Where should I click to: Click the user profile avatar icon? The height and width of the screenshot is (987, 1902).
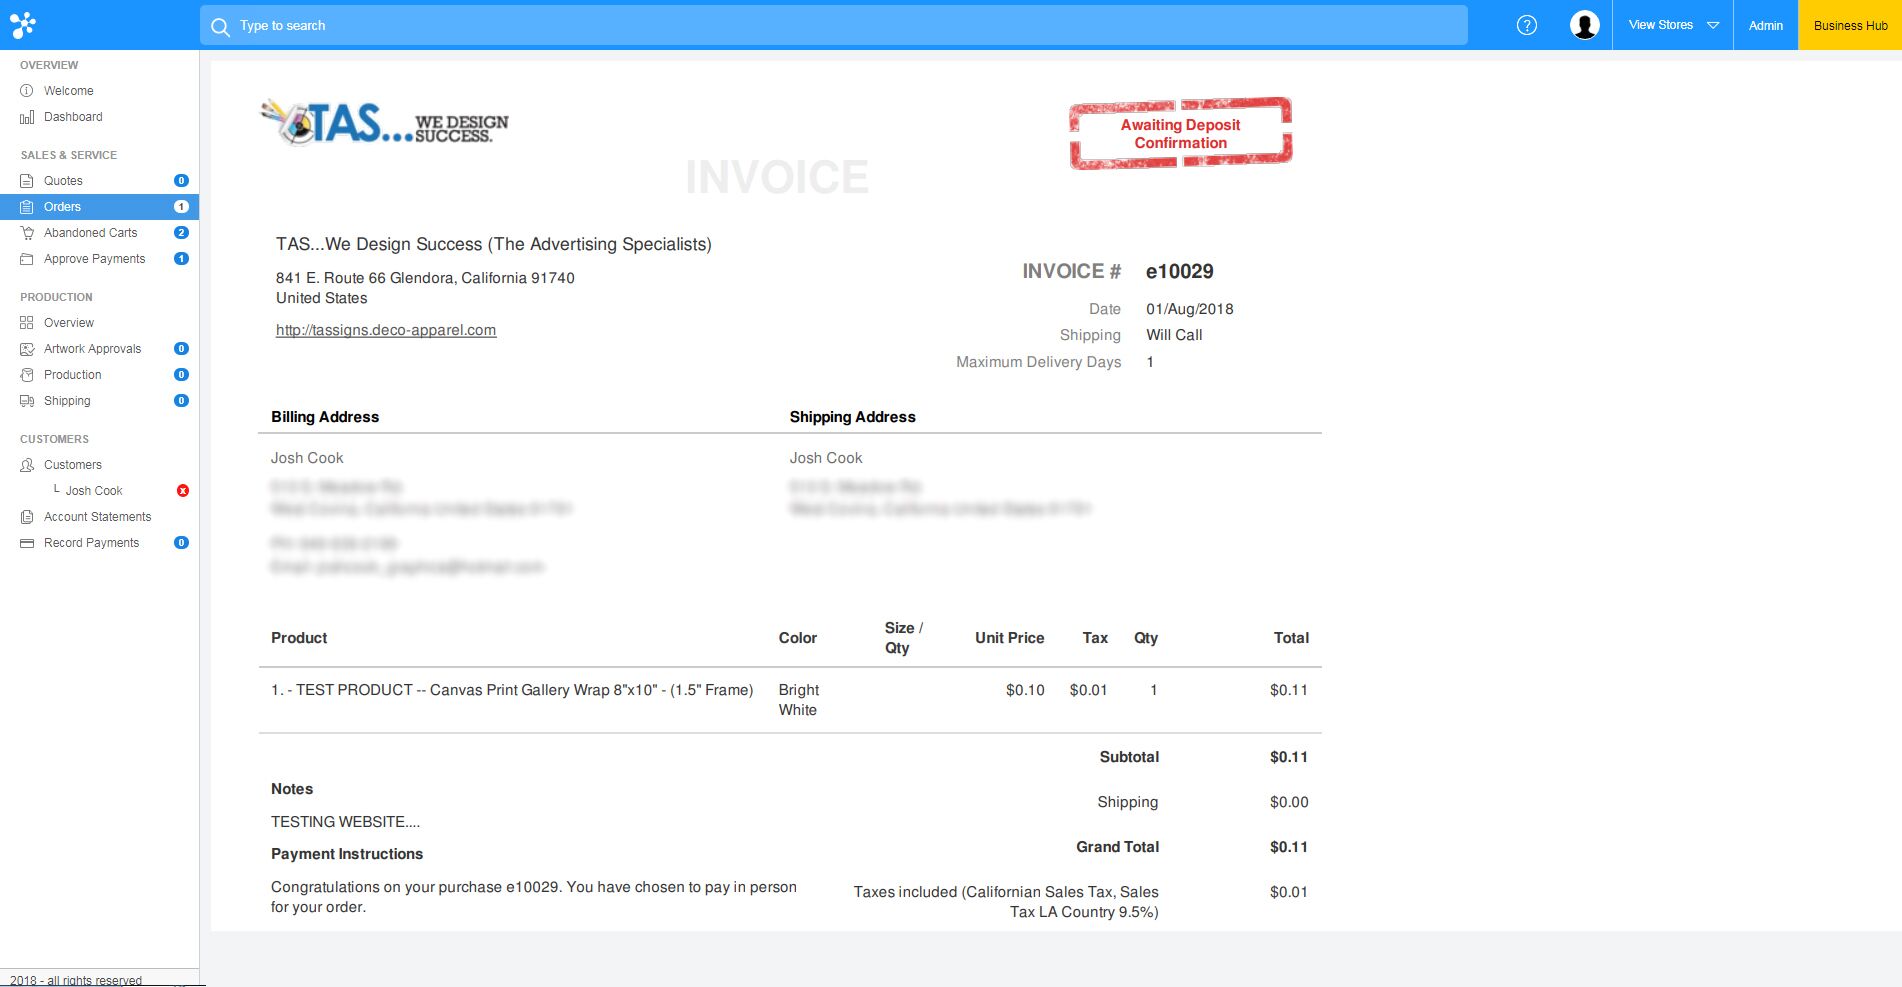pos(1584,25)
